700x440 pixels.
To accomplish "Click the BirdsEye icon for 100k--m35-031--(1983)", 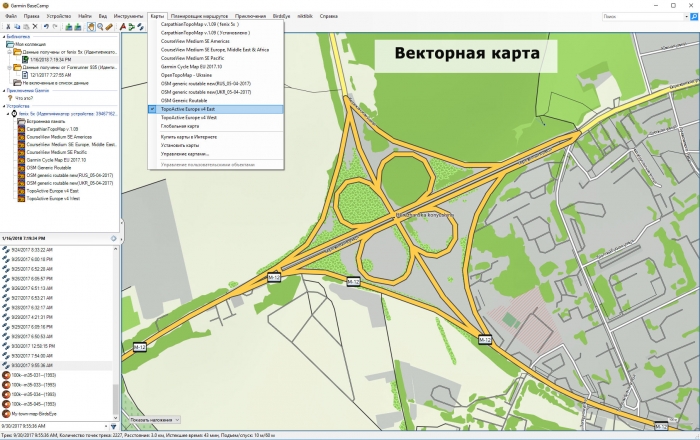I will (6, 375).
